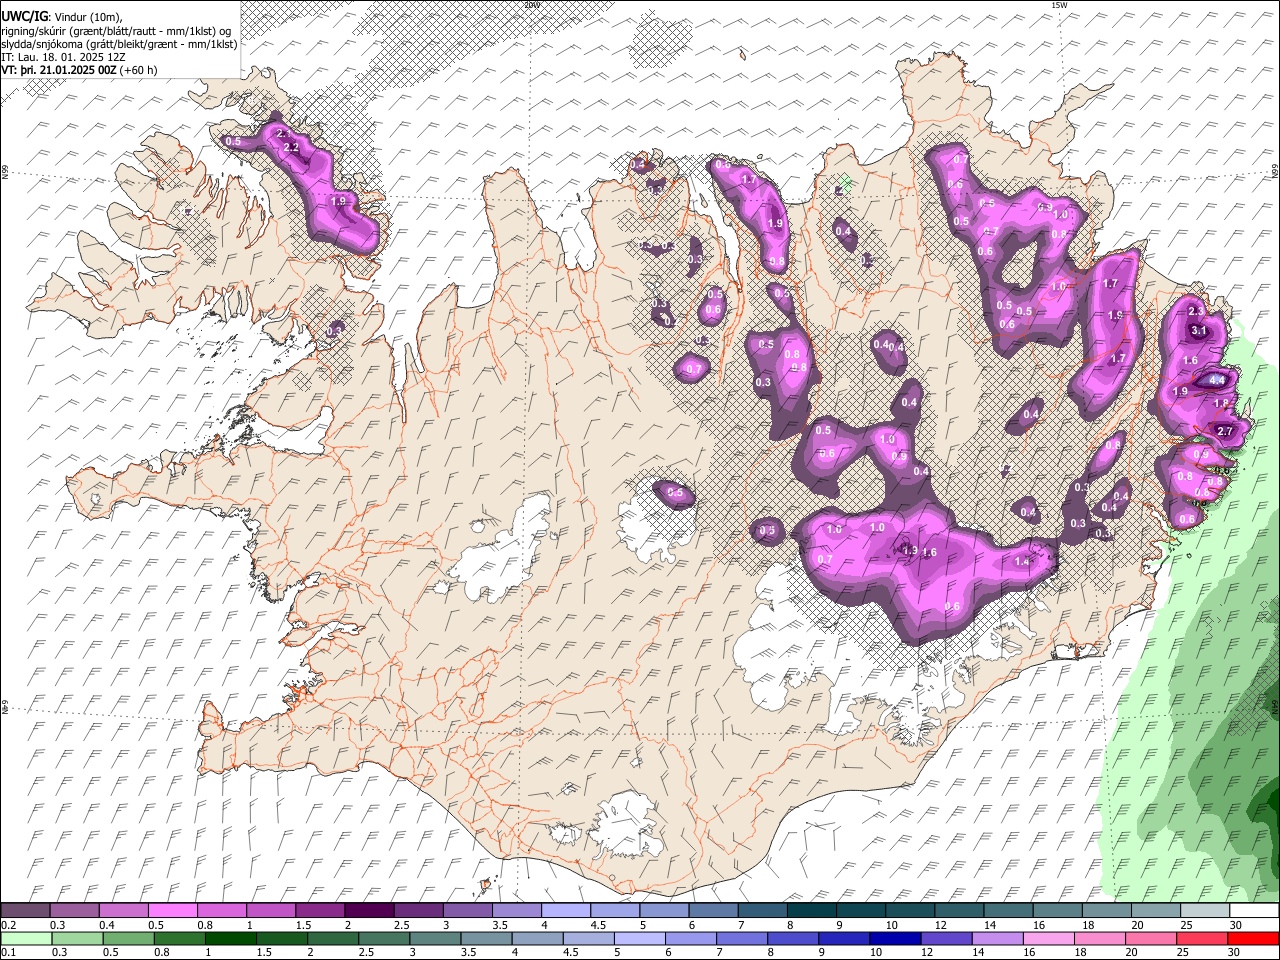Select lower legend pale green swatch at 0.1
The height and width of the screenshot is (960, 1280).
pos(26,938)
